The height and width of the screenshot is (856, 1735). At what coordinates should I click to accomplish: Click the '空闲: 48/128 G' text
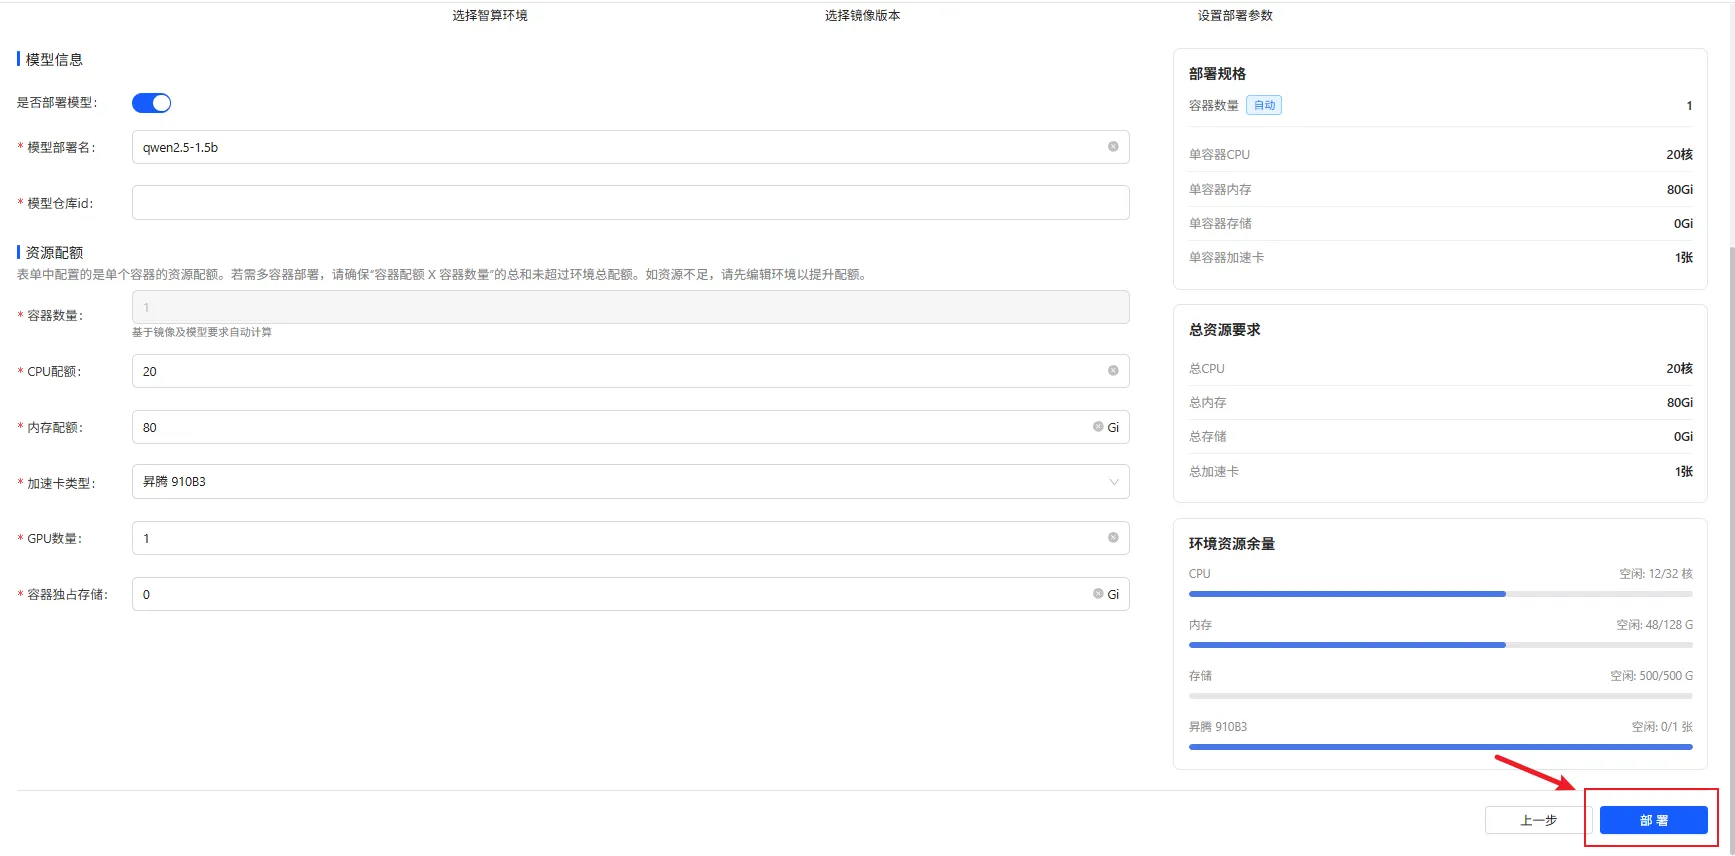click(1655, 625)
